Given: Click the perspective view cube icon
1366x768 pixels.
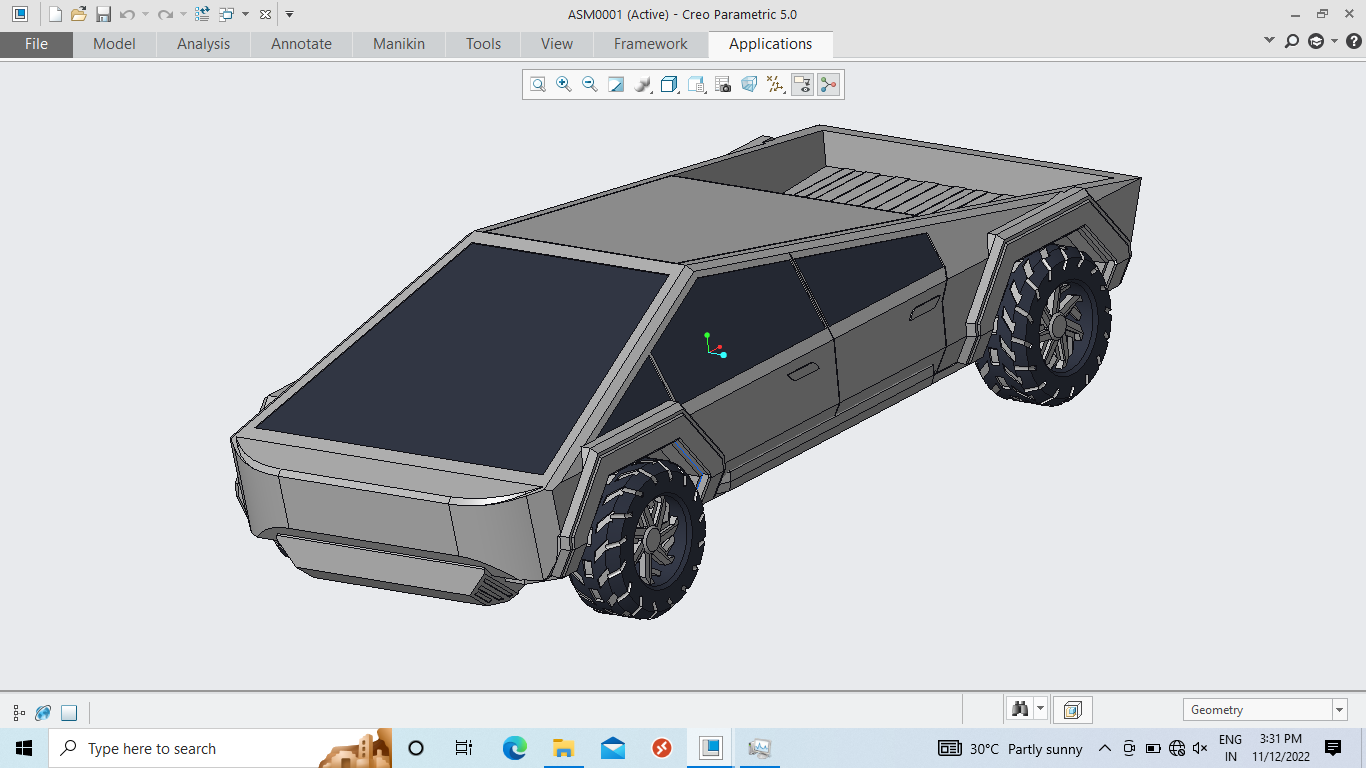Looking at the screenshot, I should 749,85.
